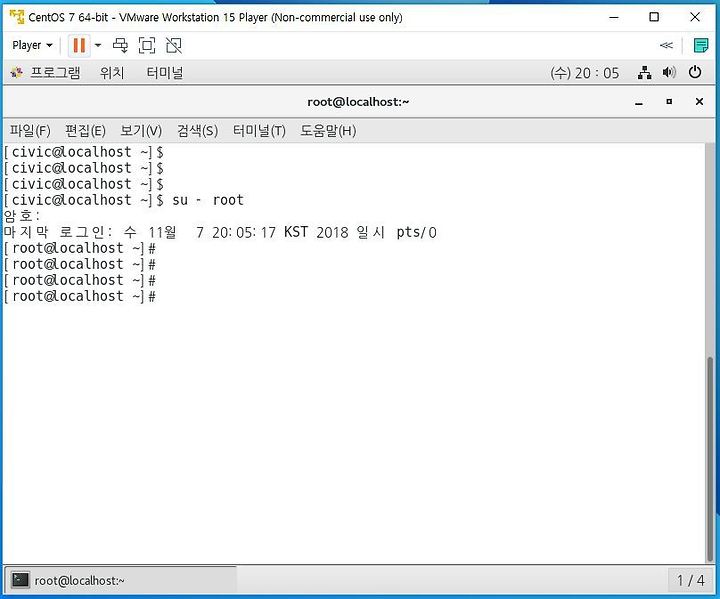Open the 터미널 menu in GNOME top bar

(x=165, y=73)
